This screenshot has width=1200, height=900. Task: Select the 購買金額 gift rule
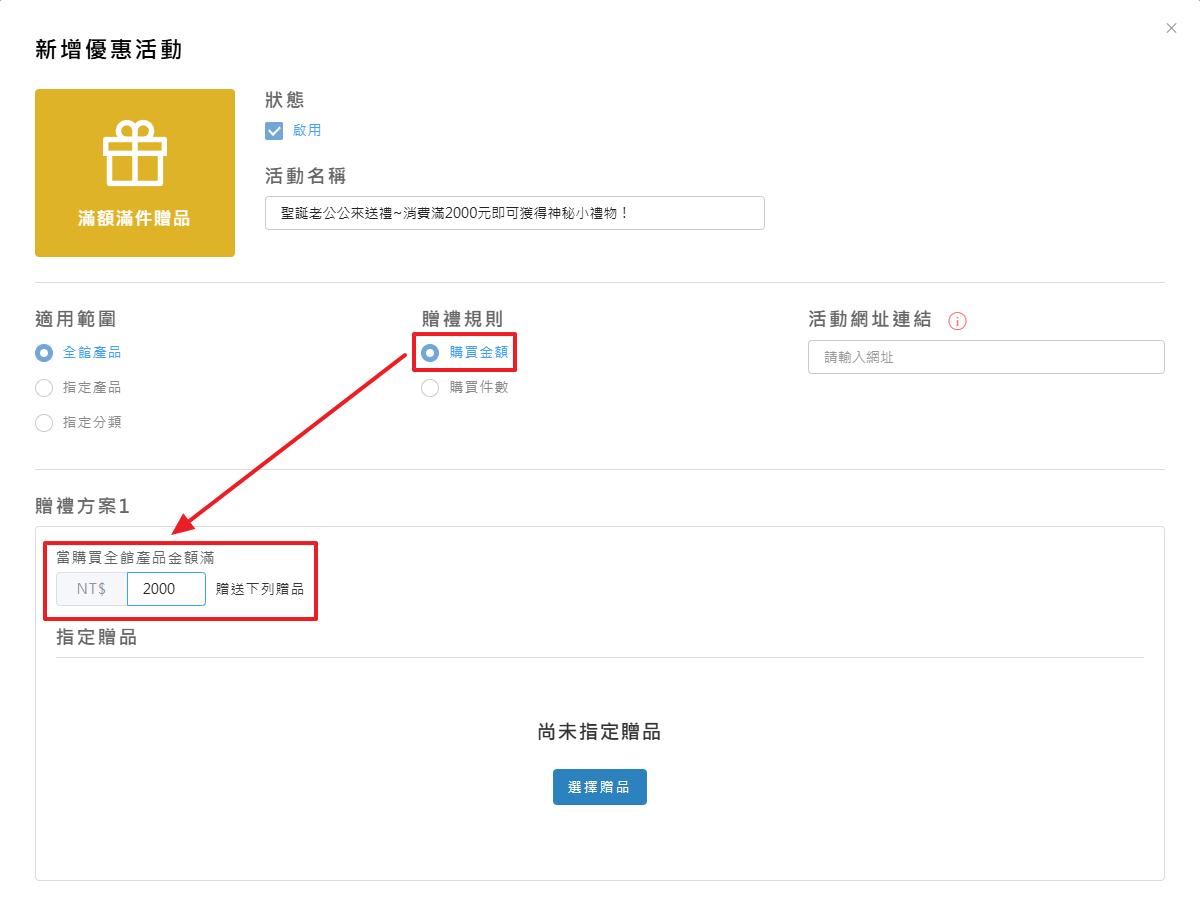(x=430, y=353)
